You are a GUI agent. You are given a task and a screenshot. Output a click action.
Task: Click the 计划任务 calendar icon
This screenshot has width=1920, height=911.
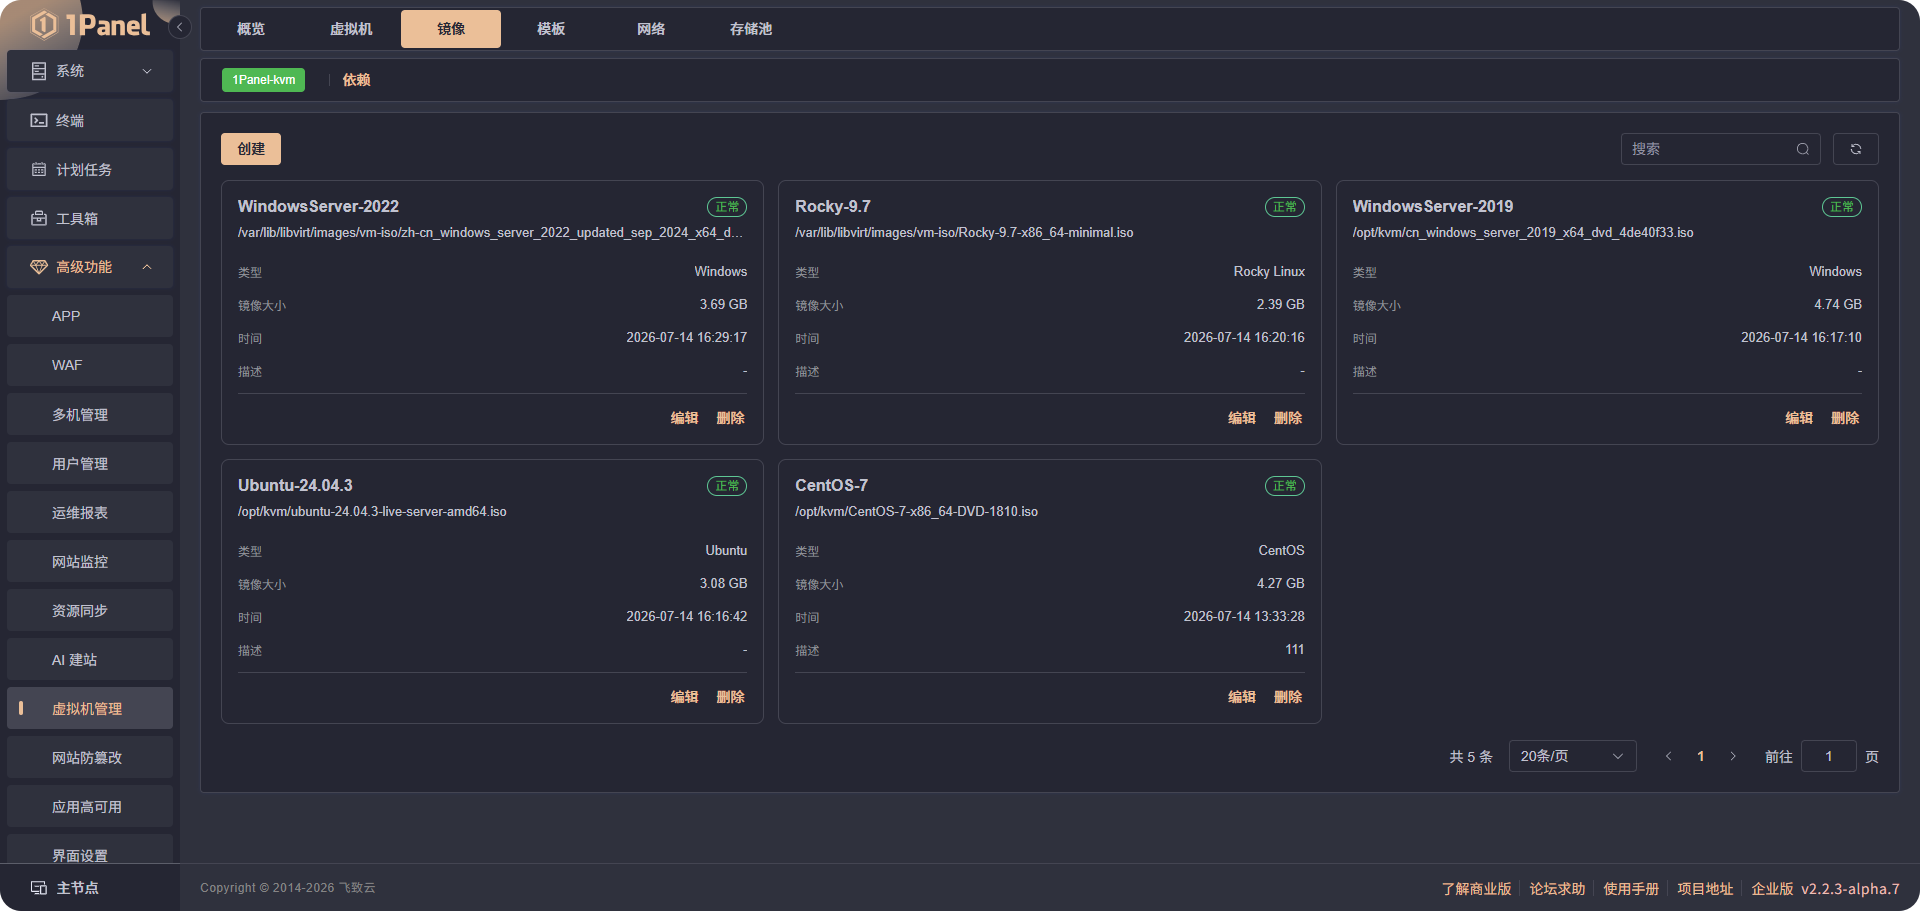click(39, 169)
